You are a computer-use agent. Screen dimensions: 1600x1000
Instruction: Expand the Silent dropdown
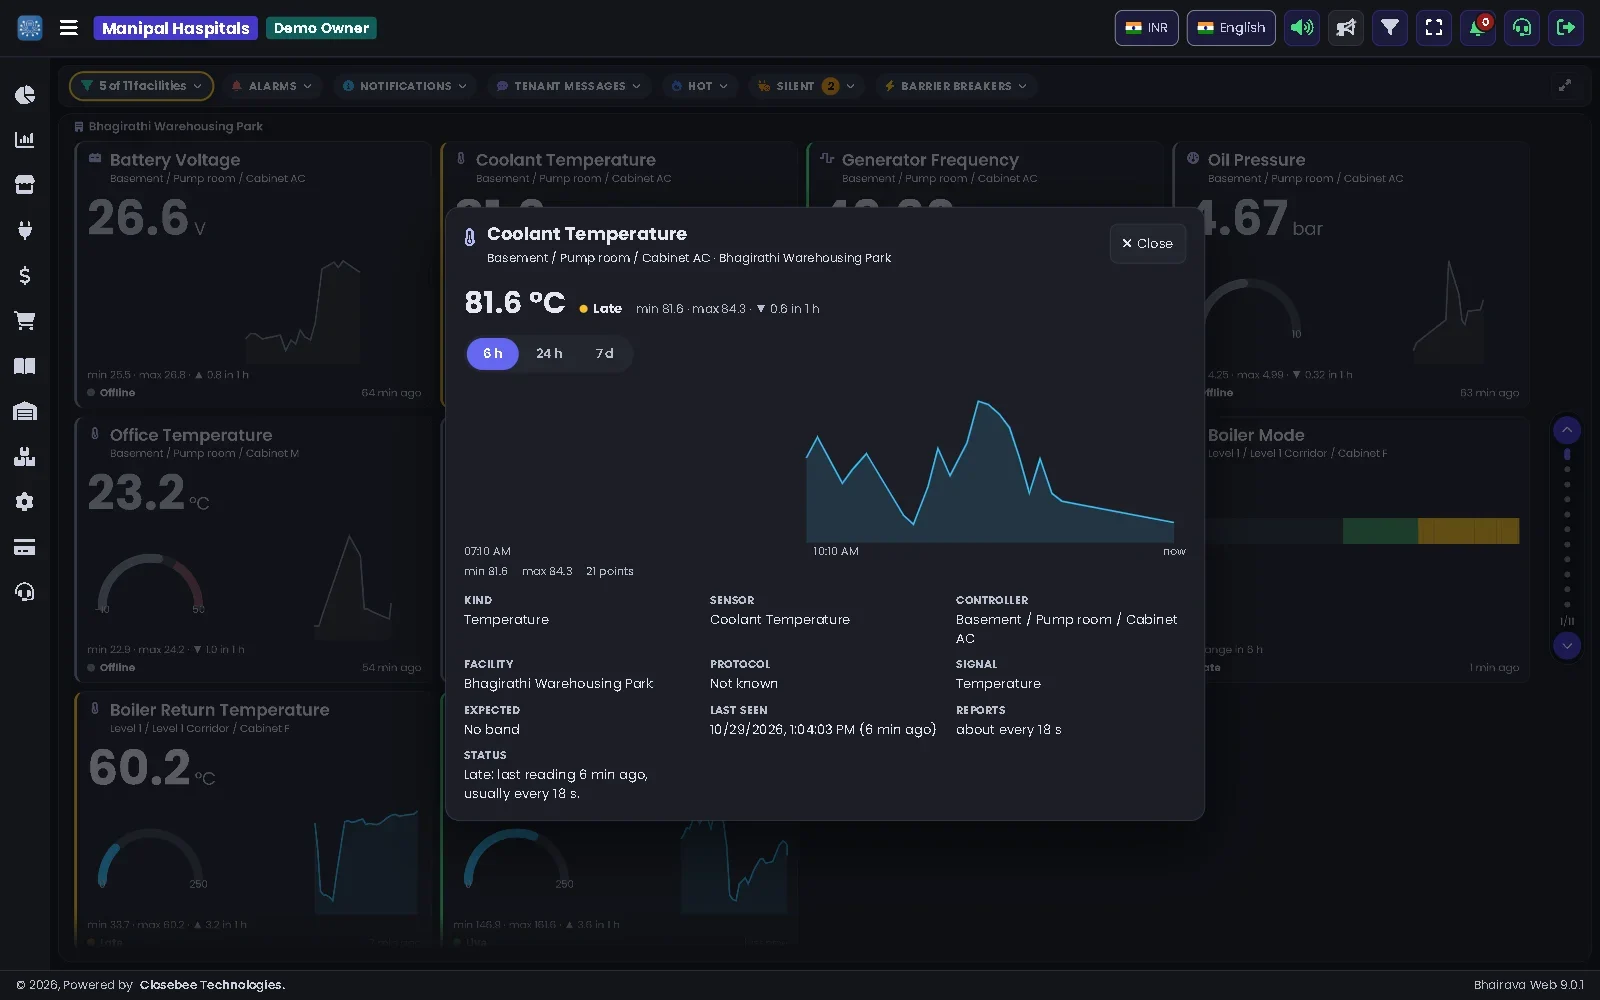[x=806, y=86]
